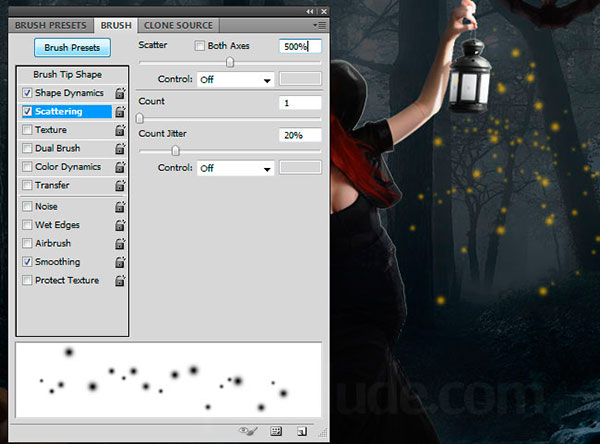Click the lock icon next to Texture
Viewport: 600px width, 444px height.
point(120,130)
